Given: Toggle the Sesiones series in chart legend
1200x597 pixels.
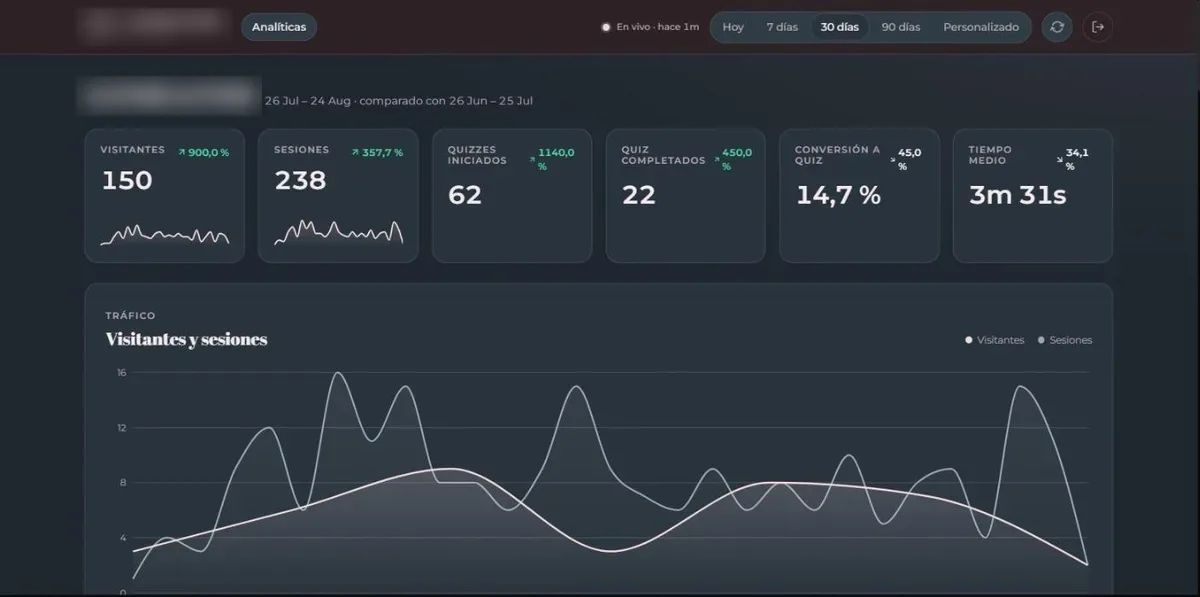Looking at the screenshot, I should [x=1065, y=340].
